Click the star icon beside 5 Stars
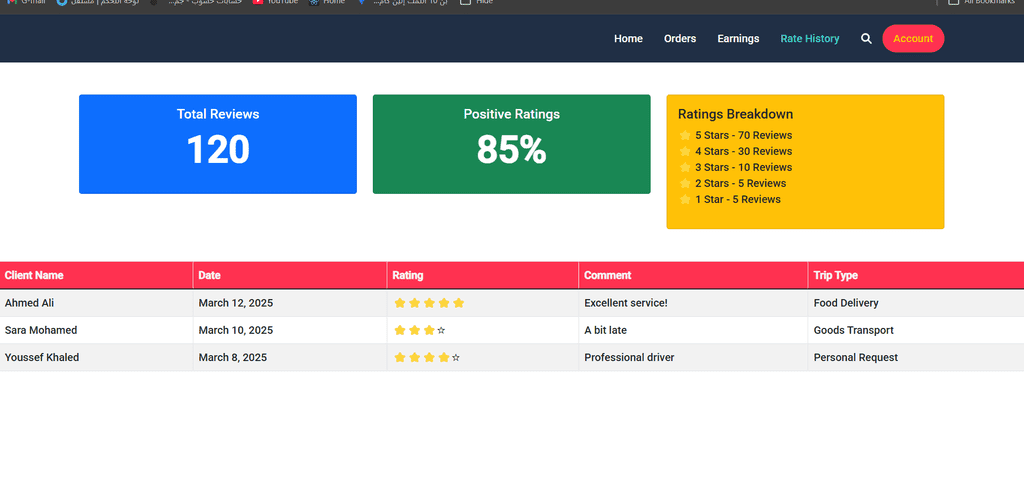 pyautogui.click(x=685, y=135)
